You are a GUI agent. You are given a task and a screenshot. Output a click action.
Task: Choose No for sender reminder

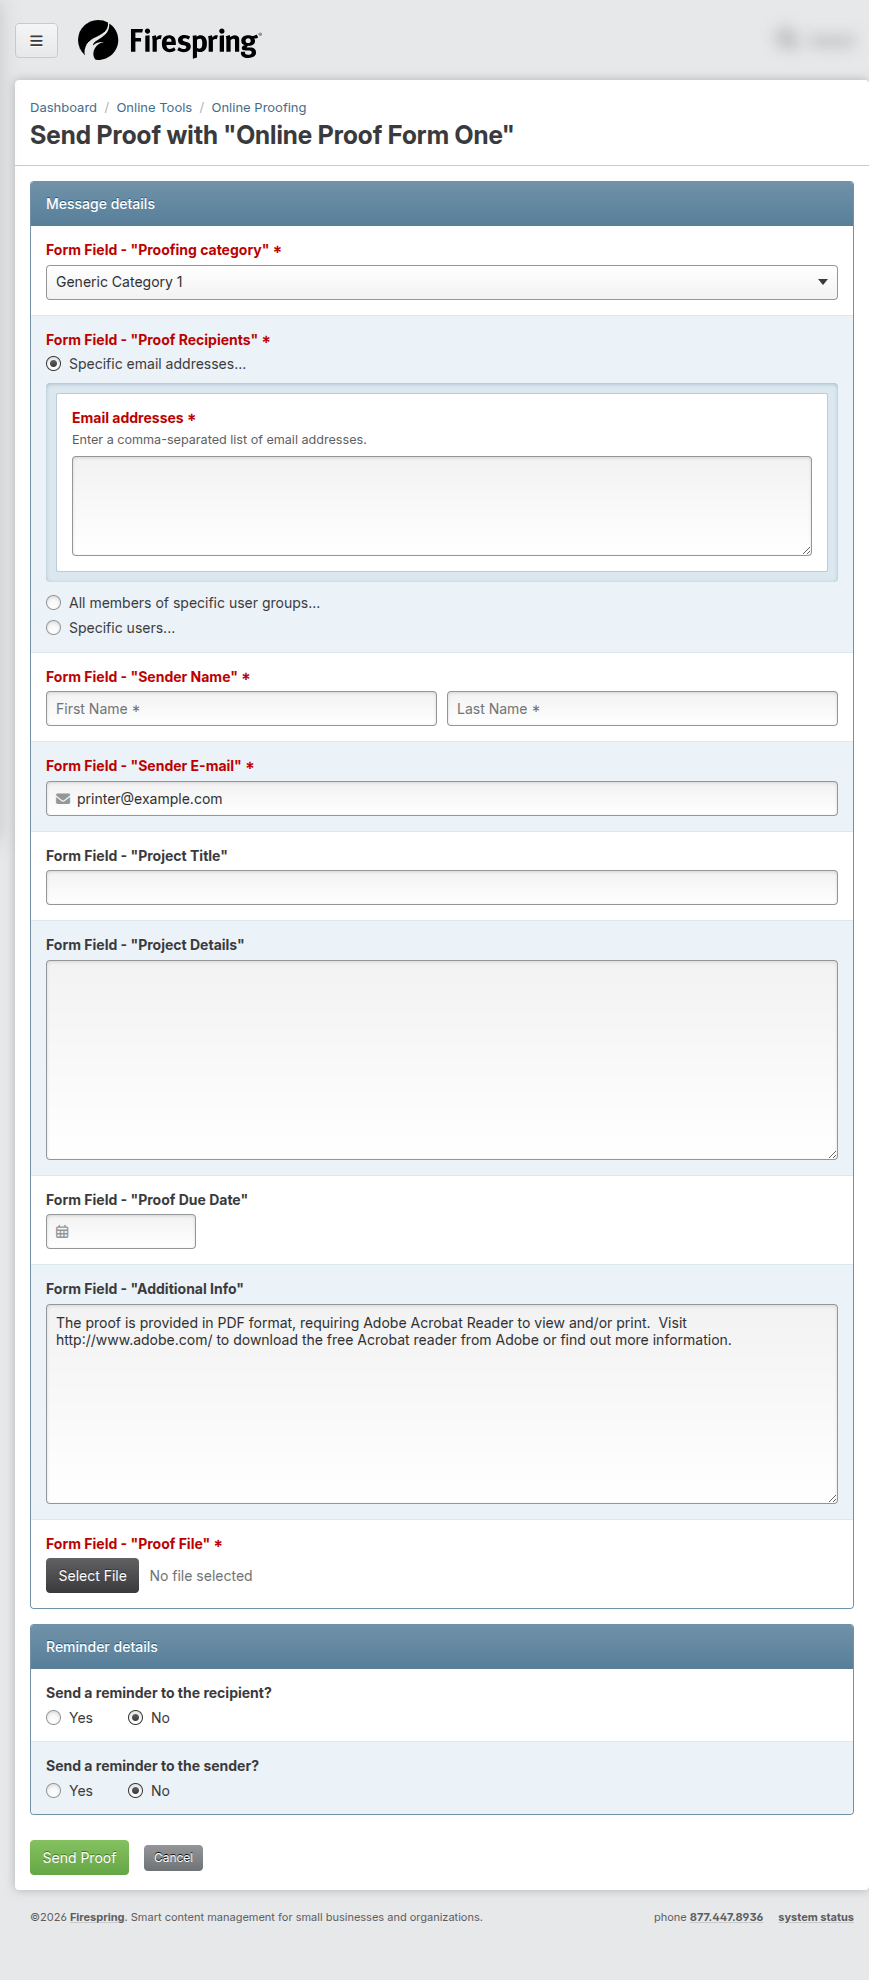[x=136, y=1791]
